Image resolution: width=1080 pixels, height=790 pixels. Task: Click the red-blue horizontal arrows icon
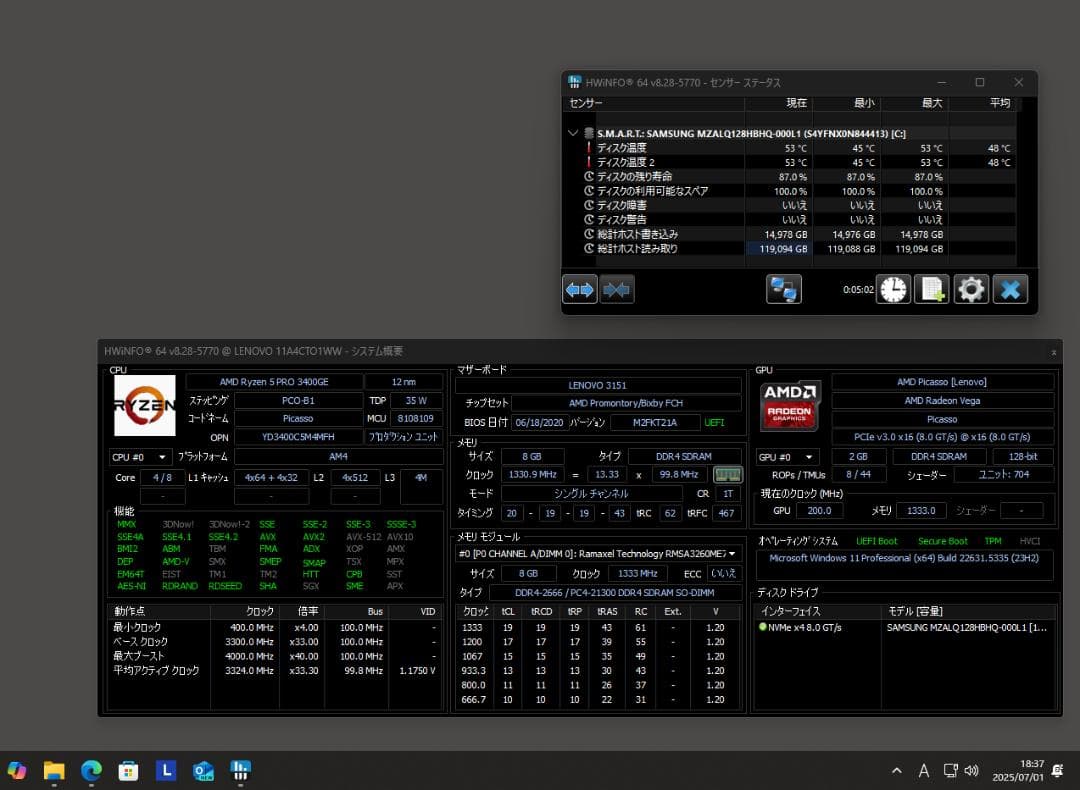(x=580, y=289)
